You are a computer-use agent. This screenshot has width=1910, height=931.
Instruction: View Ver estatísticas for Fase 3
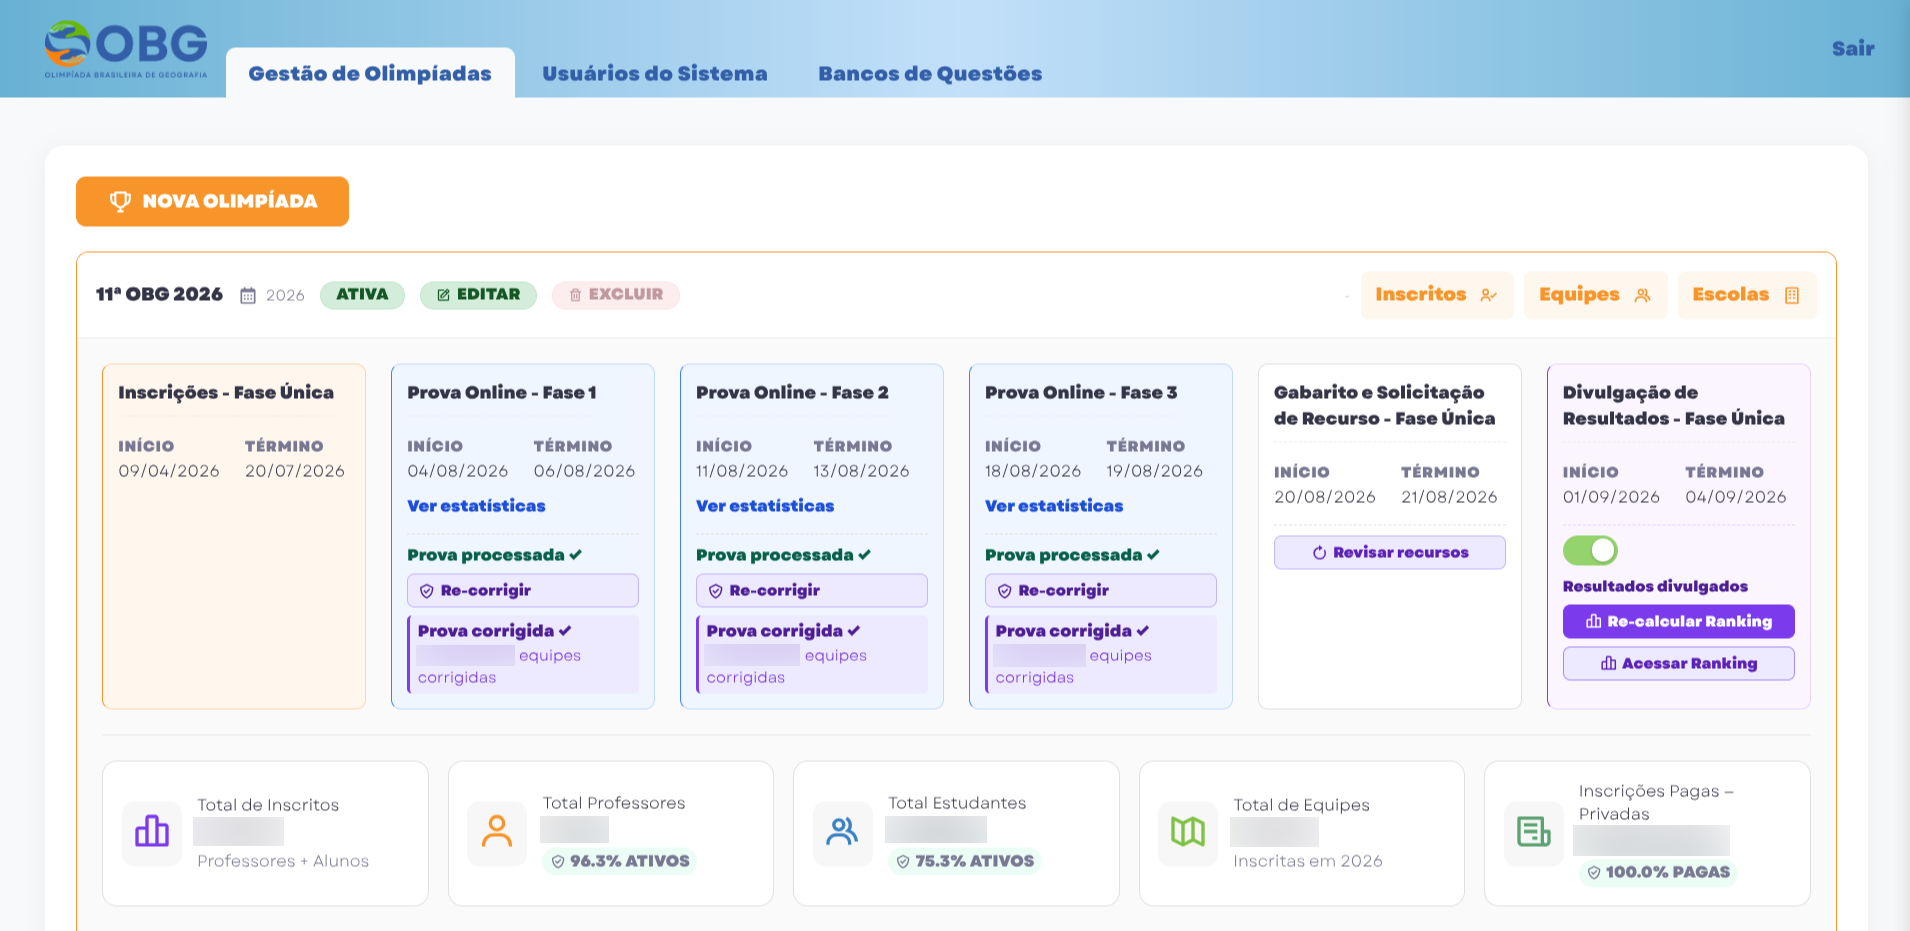coord(1054,506)
